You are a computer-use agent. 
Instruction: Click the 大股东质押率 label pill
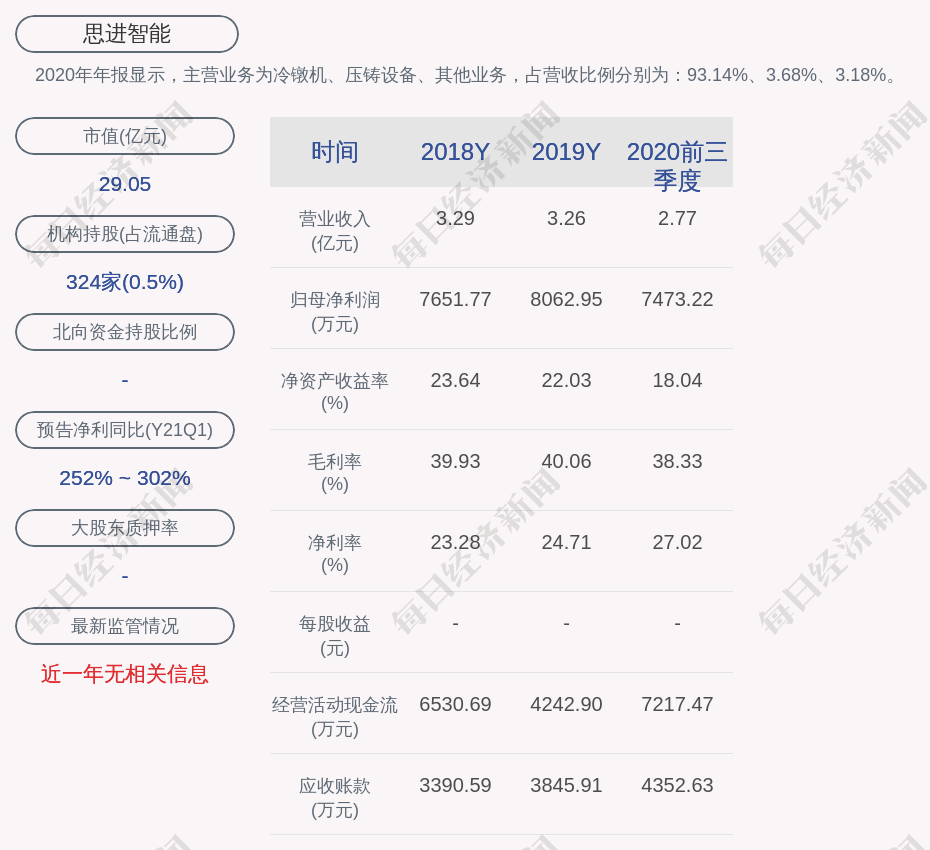pyautogui.click(x=125, y=527)
